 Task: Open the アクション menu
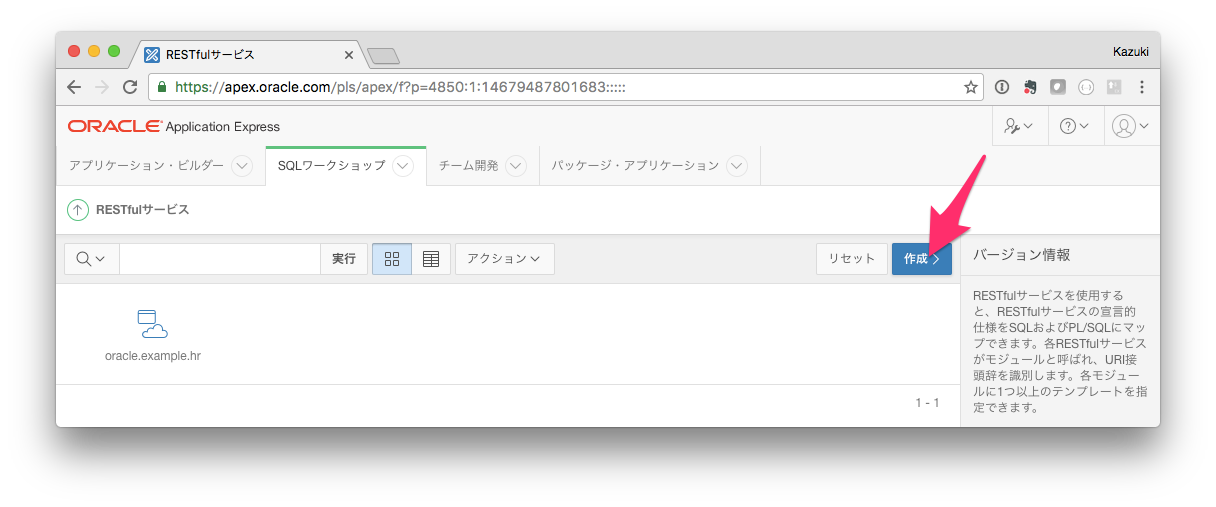(504, 259)
